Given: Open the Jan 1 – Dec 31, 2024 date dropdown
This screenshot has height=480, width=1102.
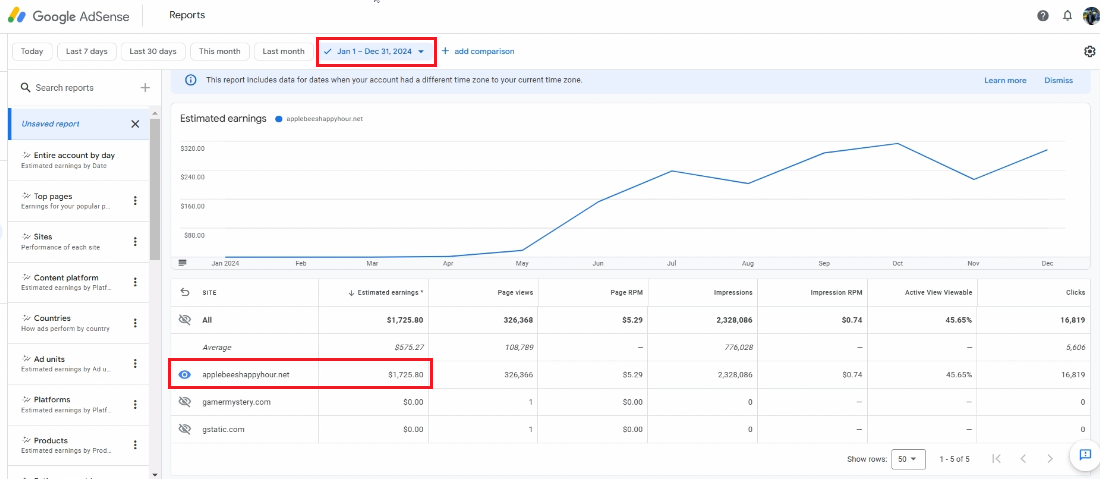Looking at the screenshot, I should (x=376, y=51).
